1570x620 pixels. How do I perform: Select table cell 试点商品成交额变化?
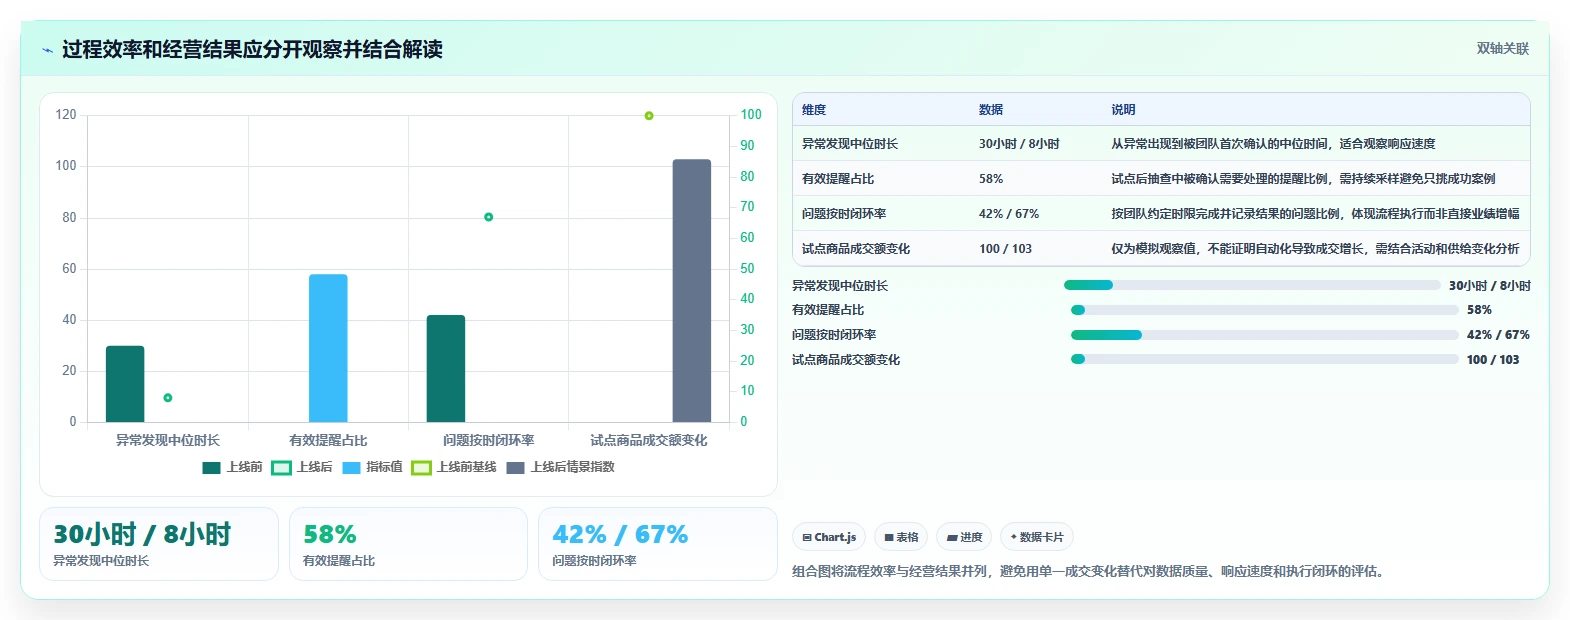click(x=856, y=249)
